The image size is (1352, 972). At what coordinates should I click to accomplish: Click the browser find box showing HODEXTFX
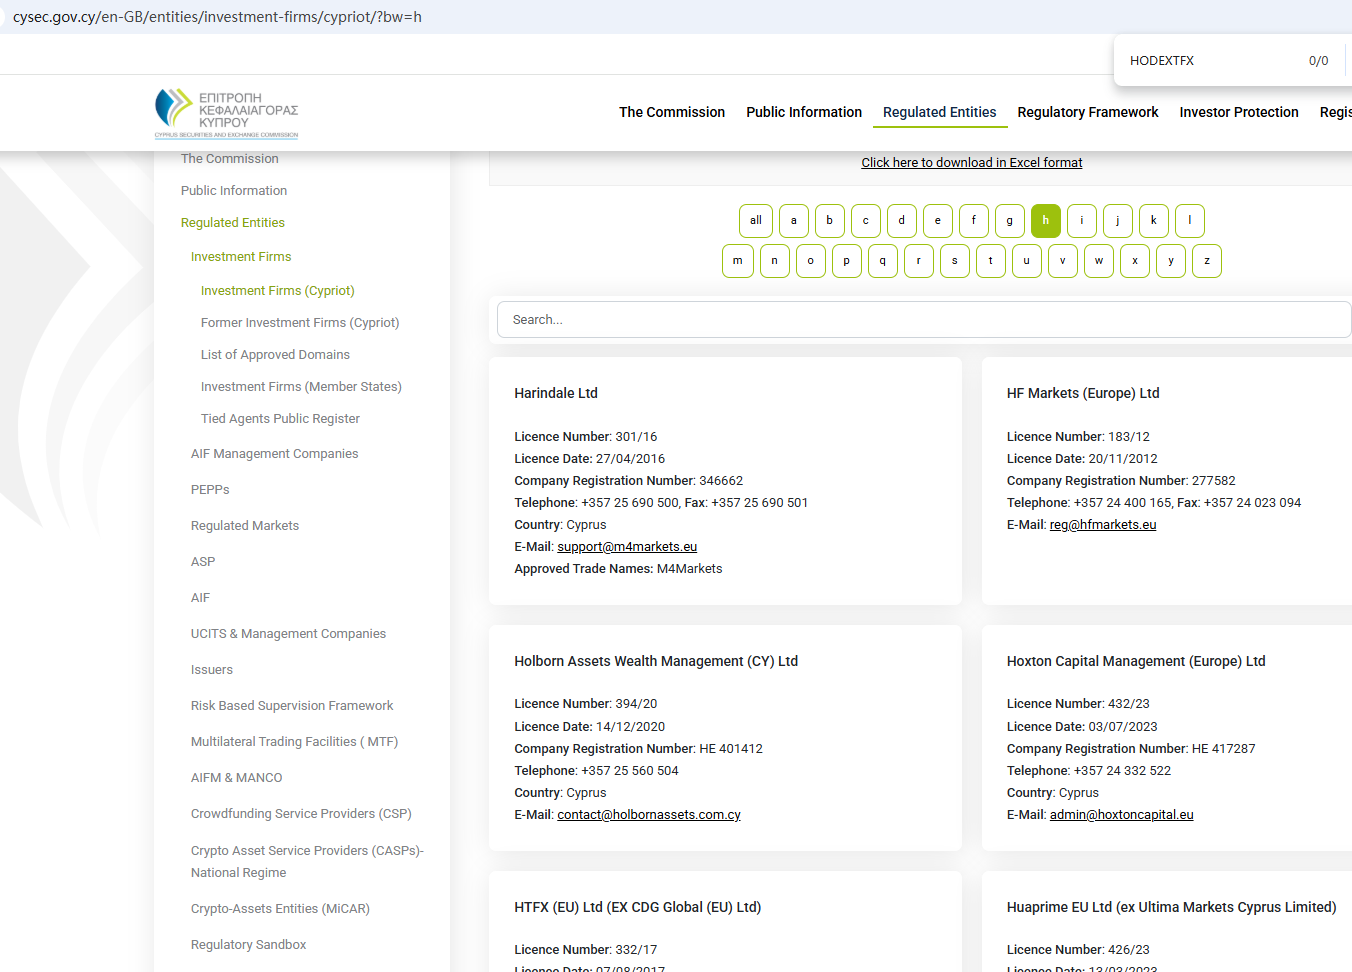point(1210,61)
